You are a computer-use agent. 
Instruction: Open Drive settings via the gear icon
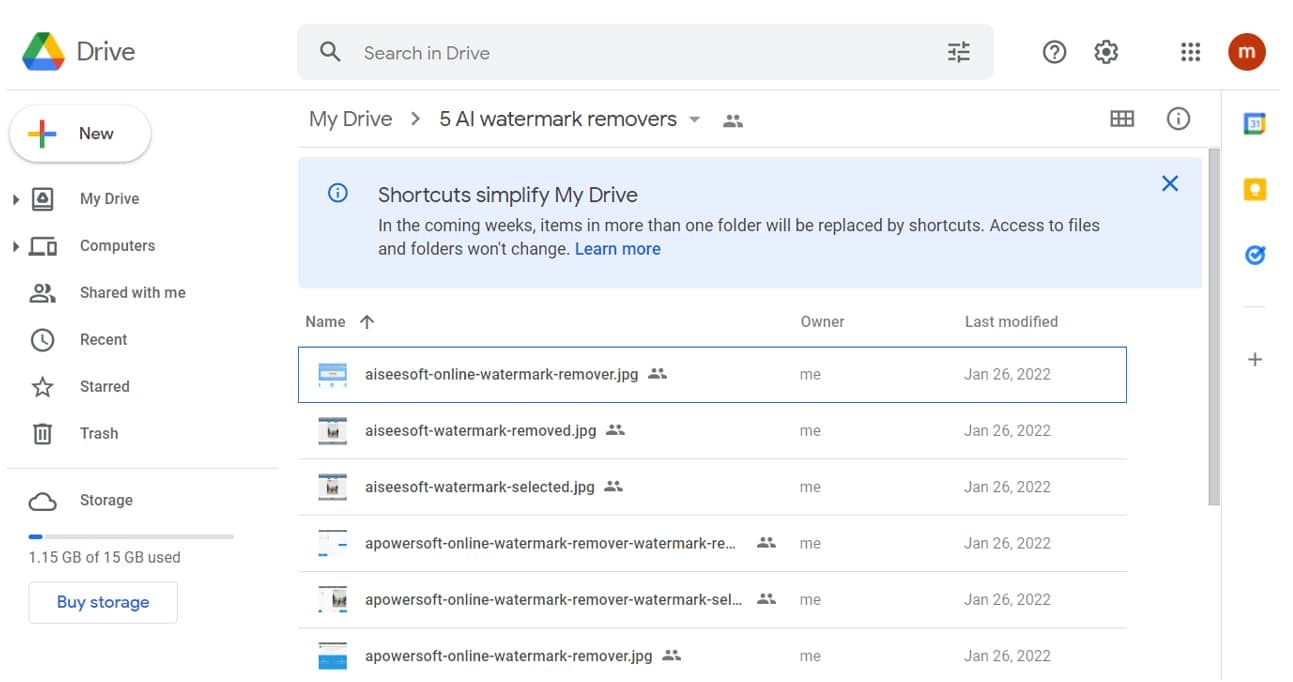coord(1106,51)
